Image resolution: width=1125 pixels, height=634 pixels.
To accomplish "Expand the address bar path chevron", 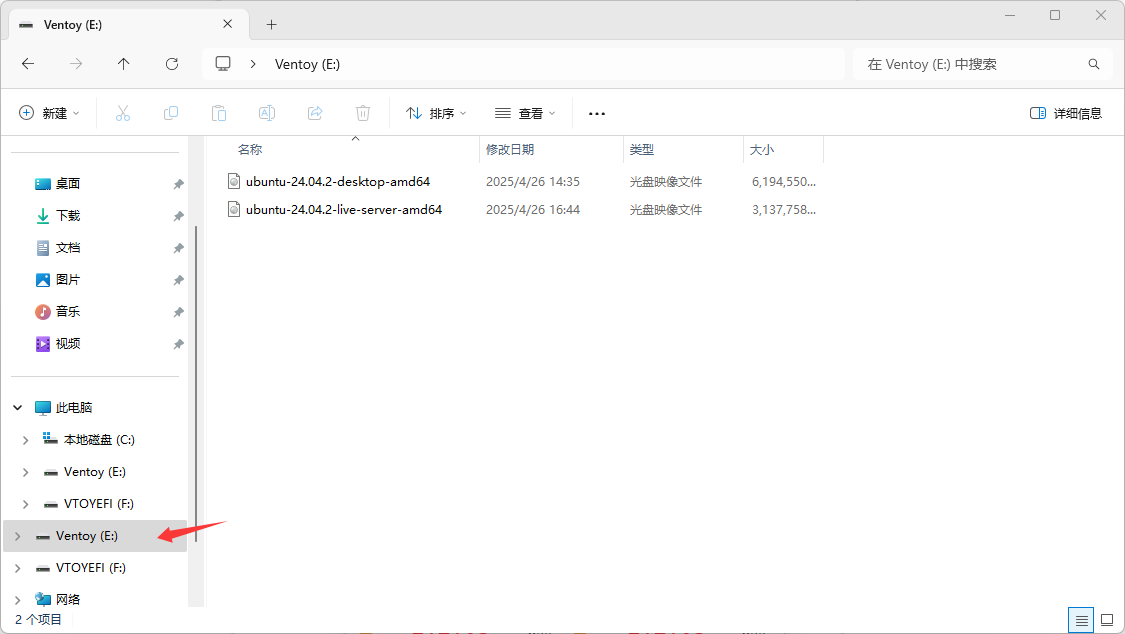I will click(x=253, y=64).
